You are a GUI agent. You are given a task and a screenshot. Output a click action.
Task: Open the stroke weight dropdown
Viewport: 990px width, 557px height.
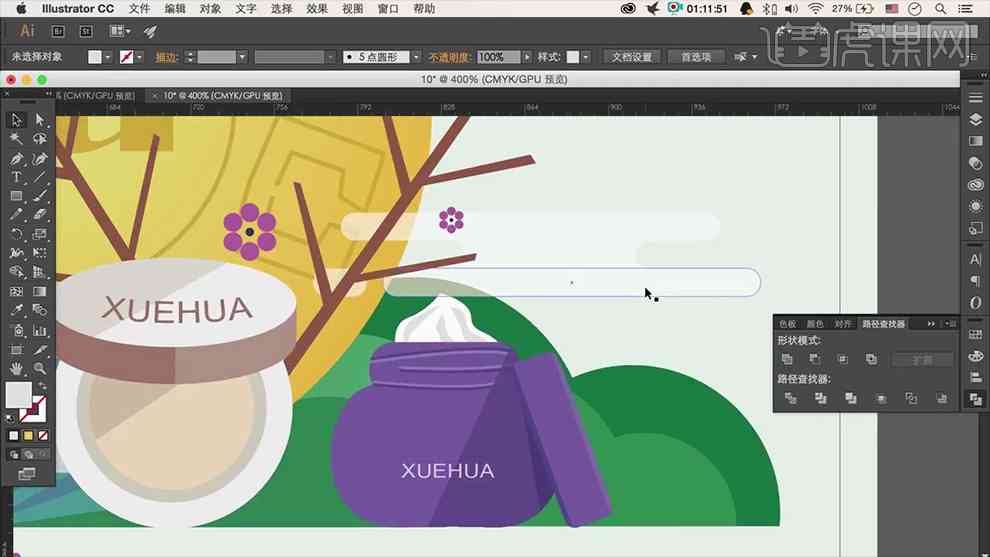pyautogui.click(x=242, y=57)
